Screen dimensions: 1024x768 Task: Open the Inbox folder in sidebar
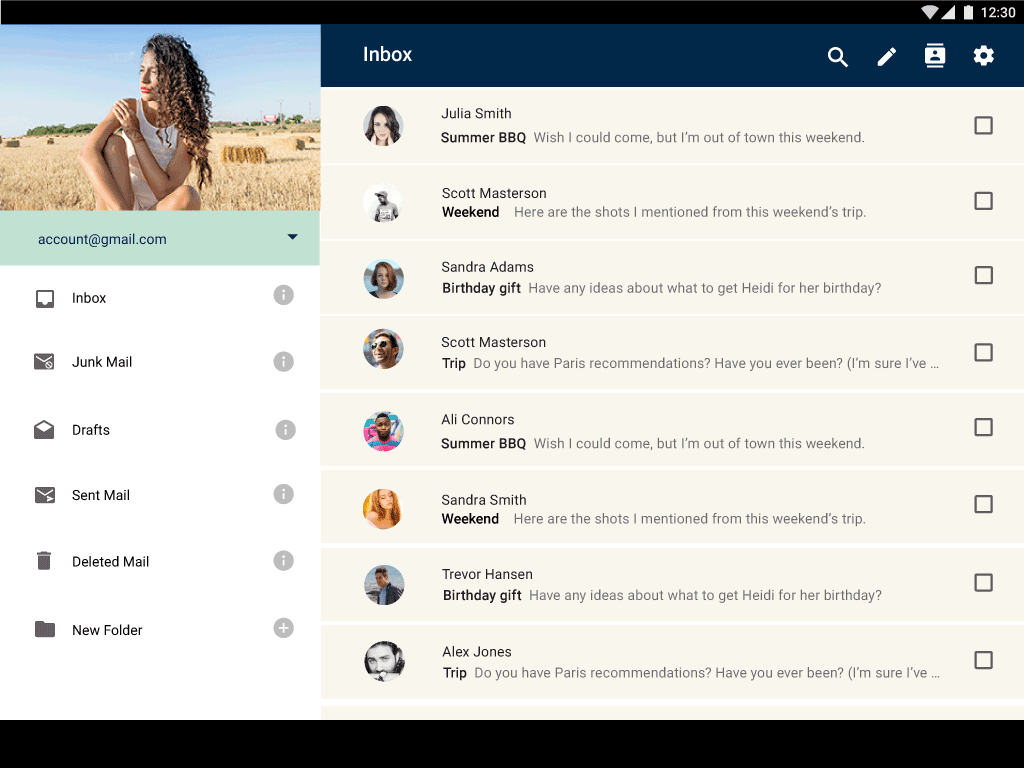pos(89,298)
